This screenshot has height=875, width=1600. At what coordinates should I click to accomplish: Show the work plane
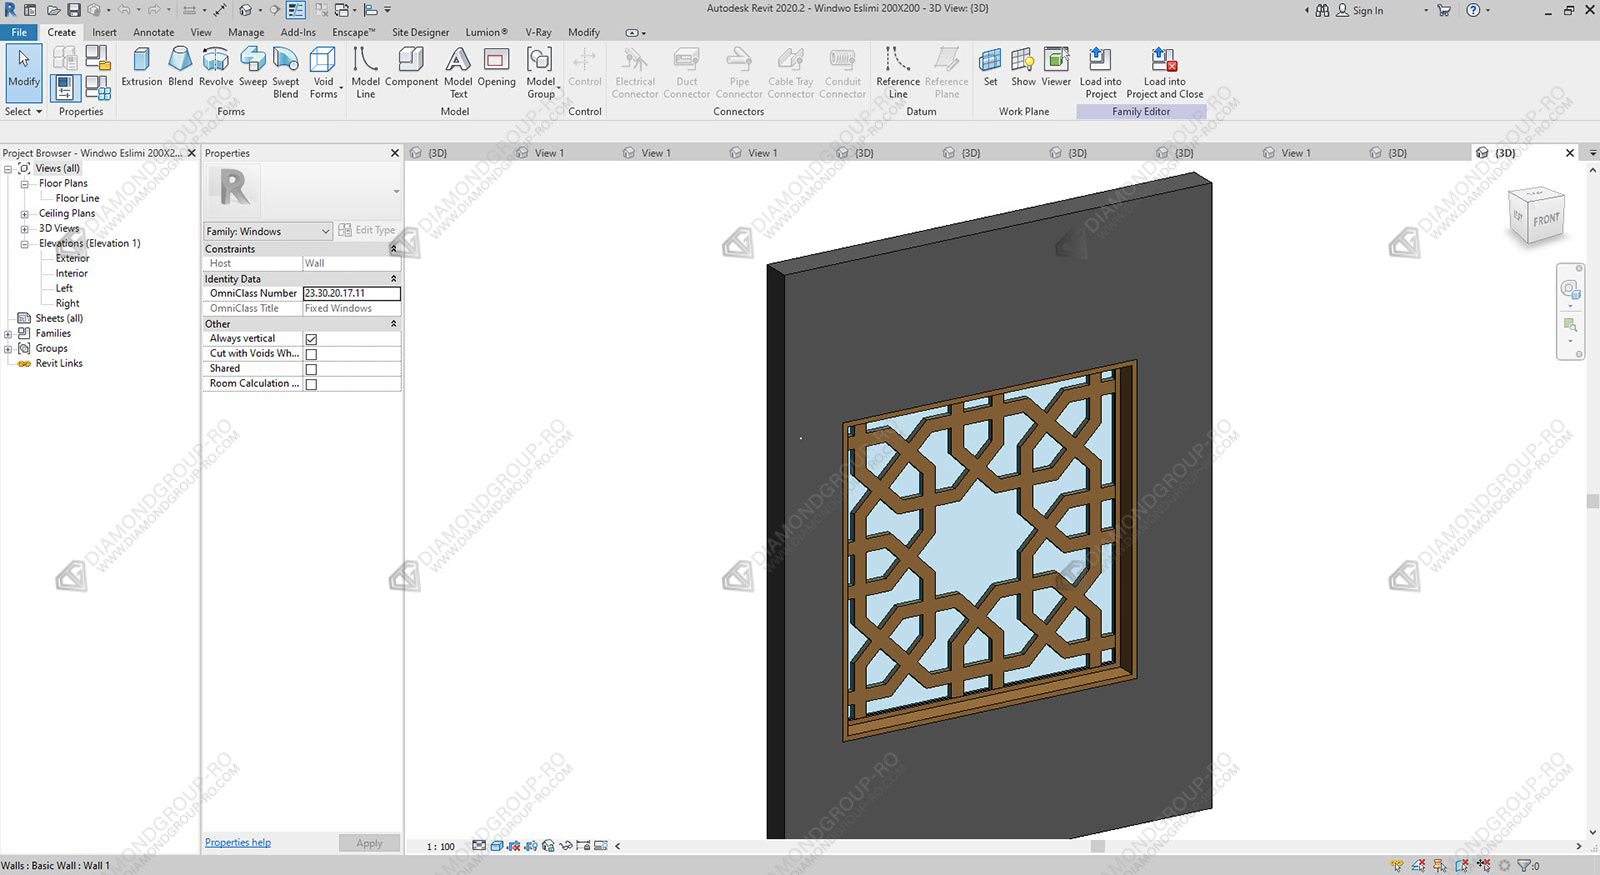click(1023, 67)
